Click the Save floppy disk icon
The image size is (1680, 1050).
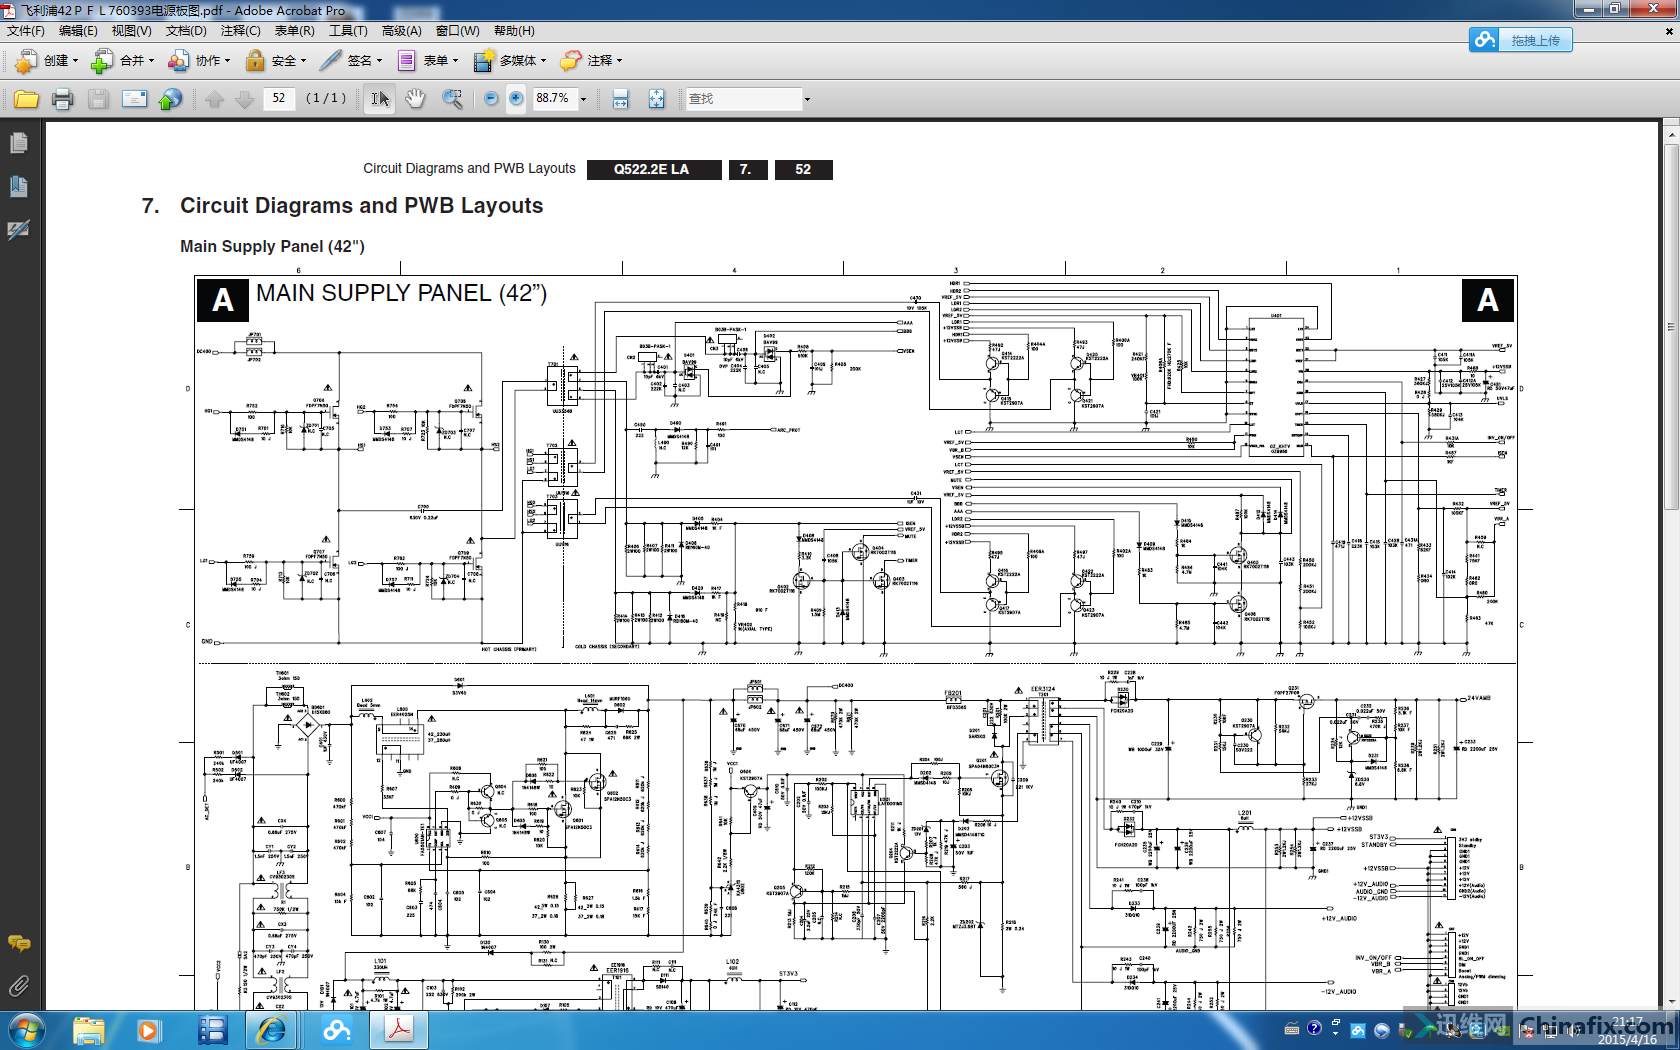[98, 99]
